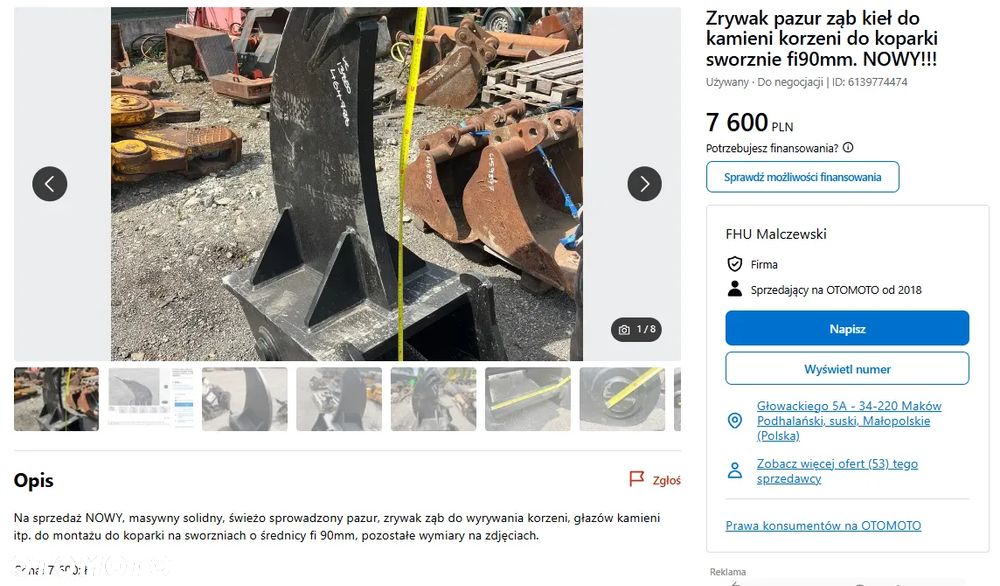
Task: Click the main ripper tooth photo
Action: click(347, 184)
